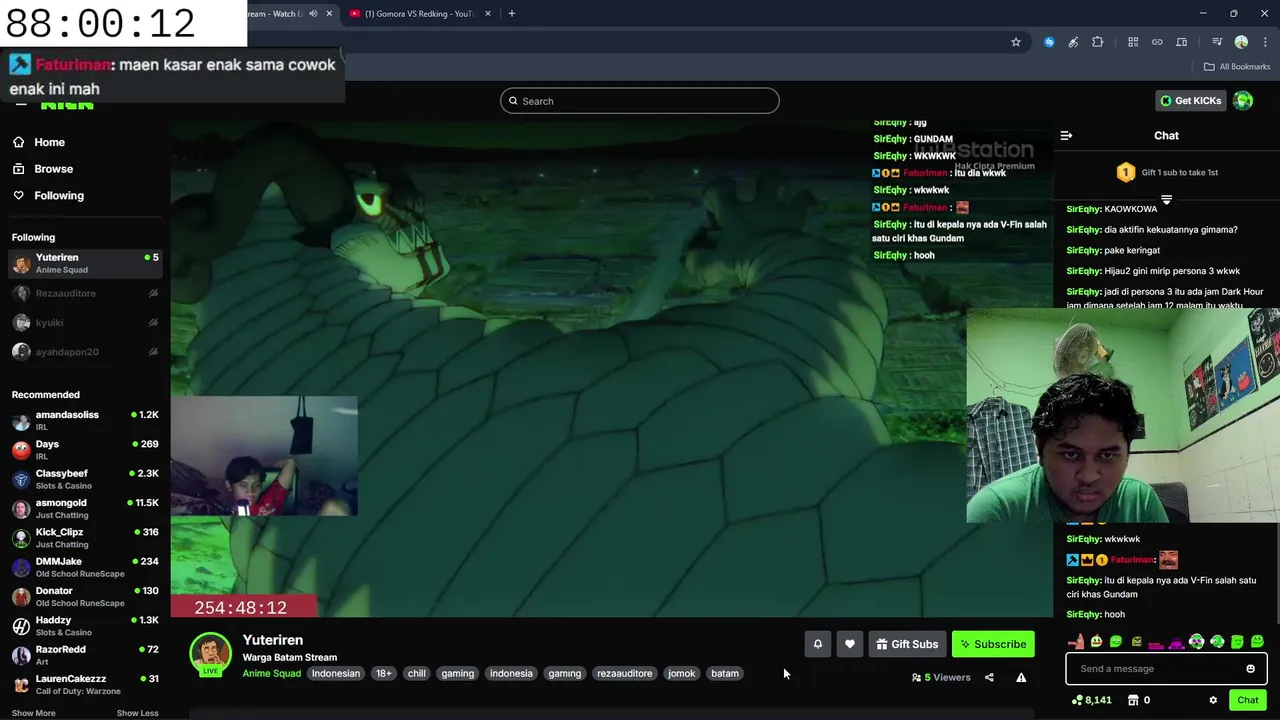
Task: Open the Chrome three-dot menu
Action: [x=1265, y=42]
